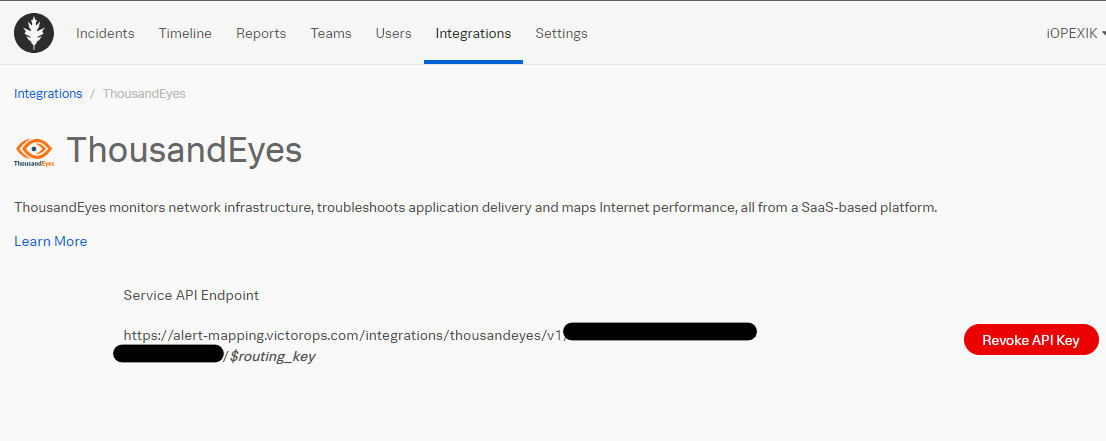Click the Integrations breadcrumb link

tap(48, 94)
